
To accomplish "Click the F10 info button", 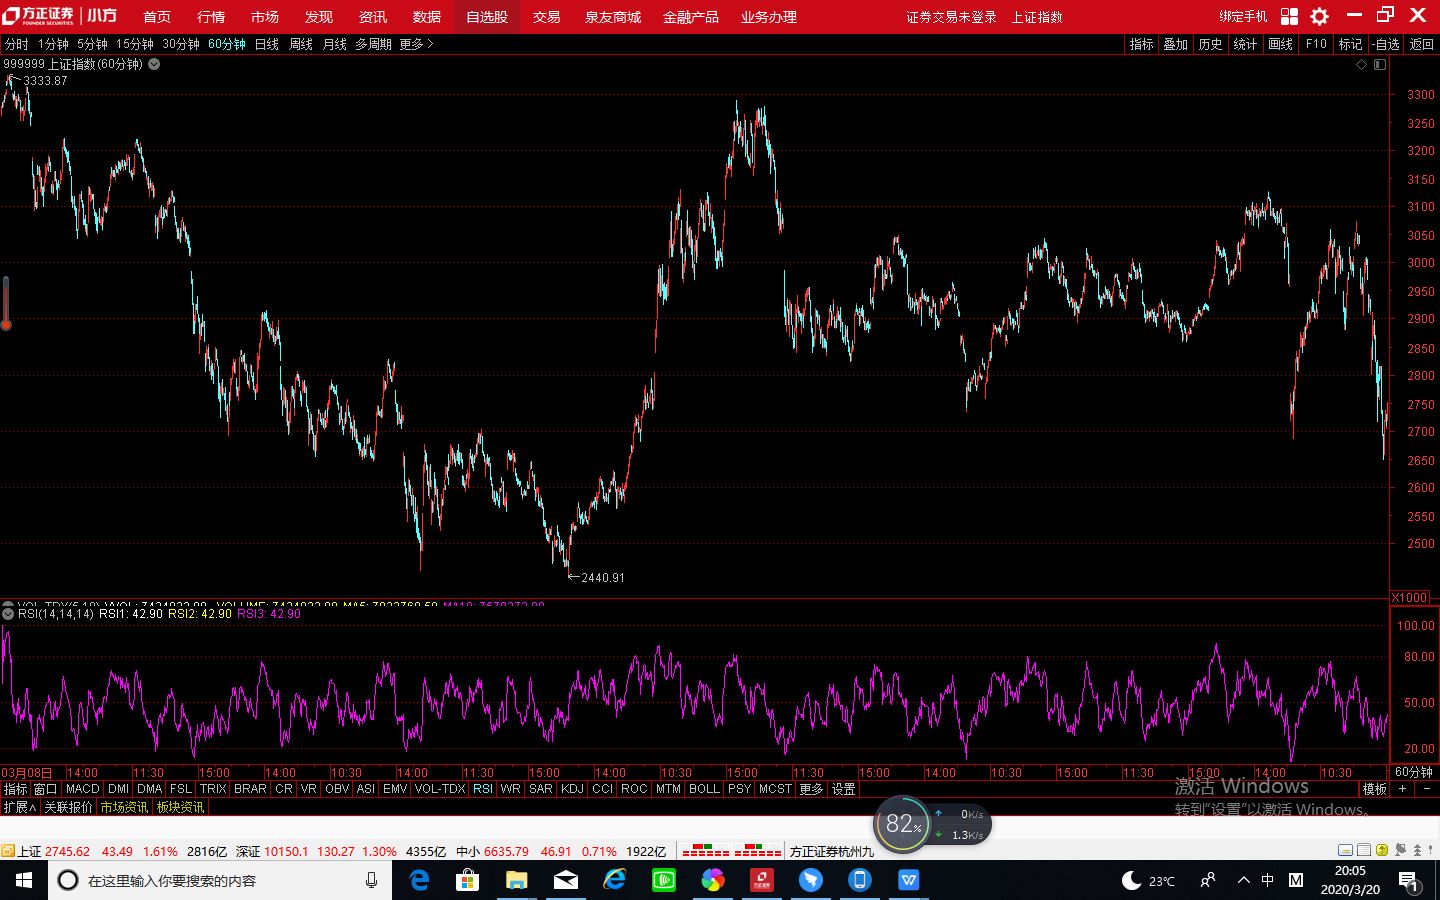I will click(1316, 44).
